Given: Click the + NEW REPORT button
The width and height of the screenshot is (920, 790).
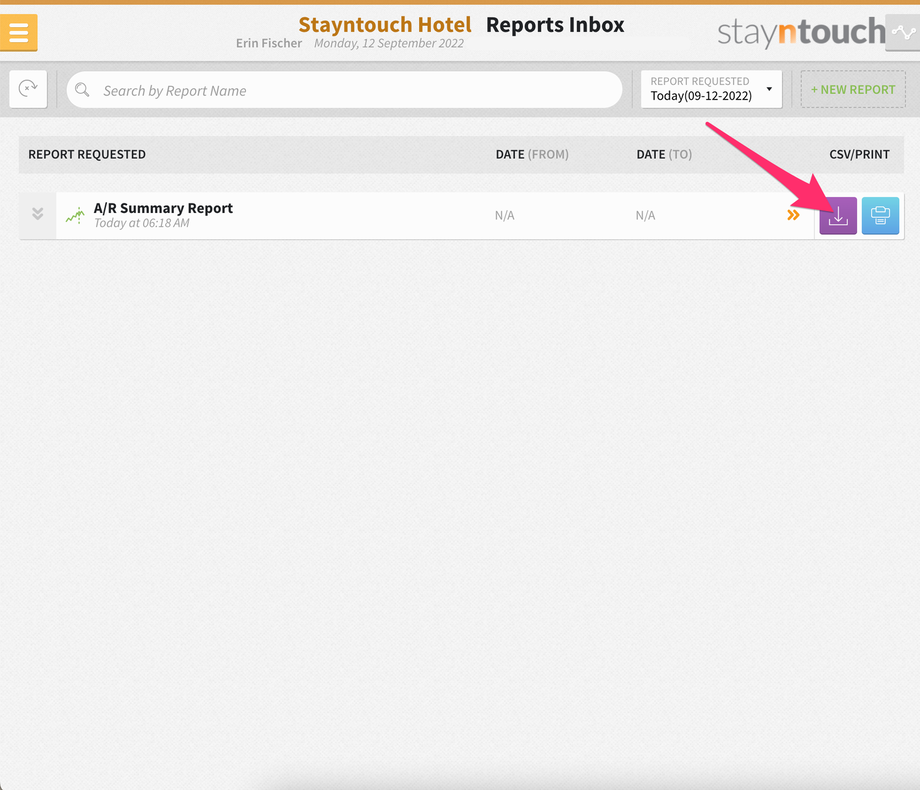Looking at the screenshot, I should coord(853,89).
